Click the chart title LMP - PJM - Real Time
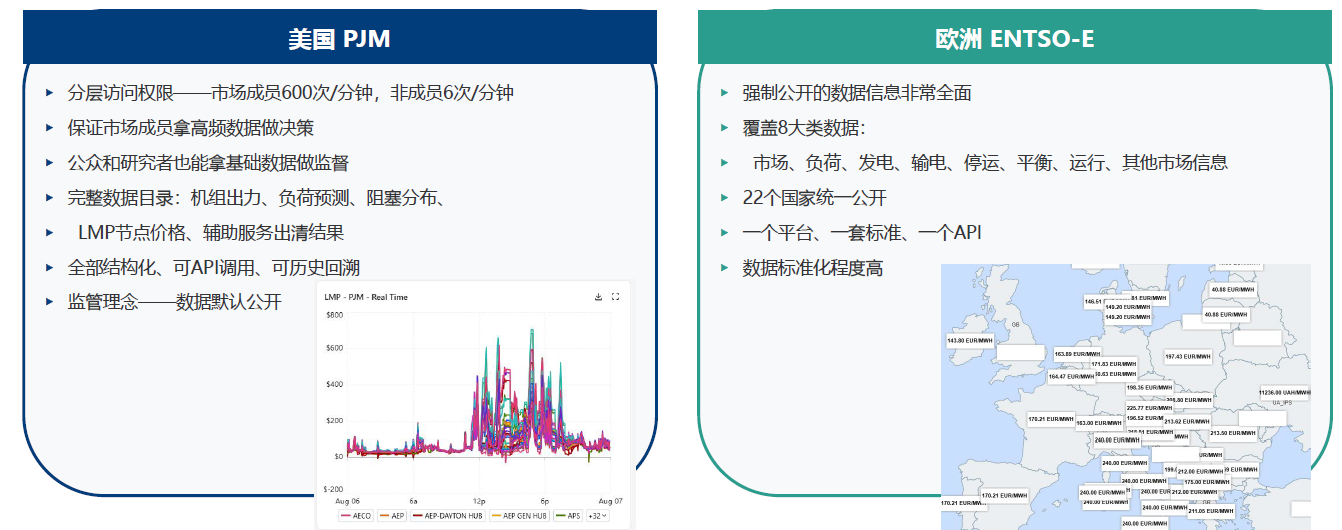1342x530 pixels. point(365,297)
